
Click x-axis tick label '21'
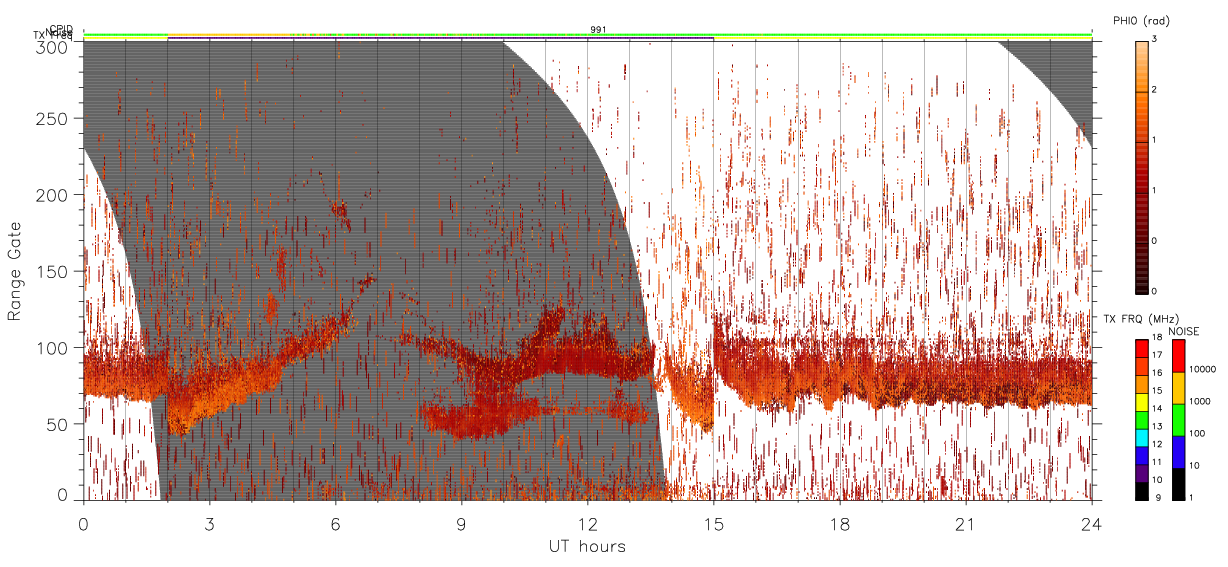click(966, 524)
